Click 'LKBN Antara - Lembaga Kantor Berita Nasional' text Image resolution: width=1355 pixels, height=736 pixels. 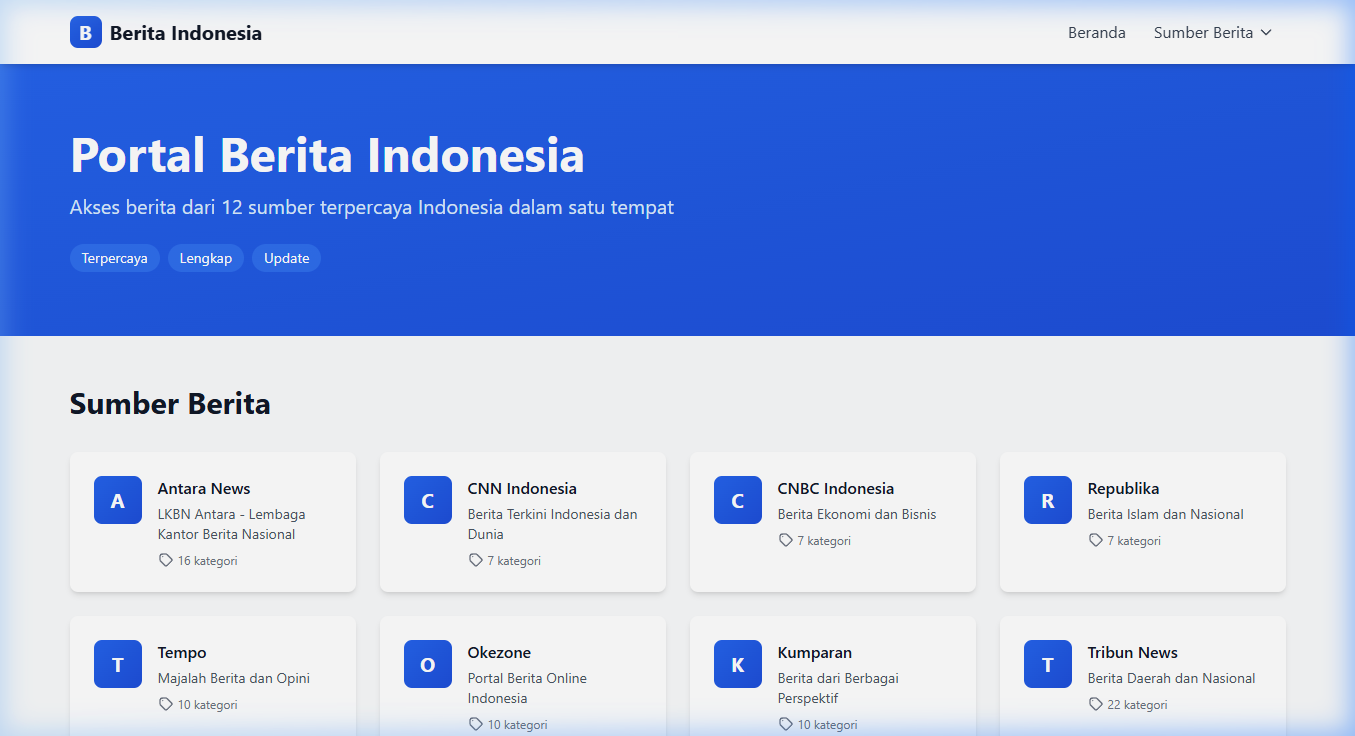(232, 524)
